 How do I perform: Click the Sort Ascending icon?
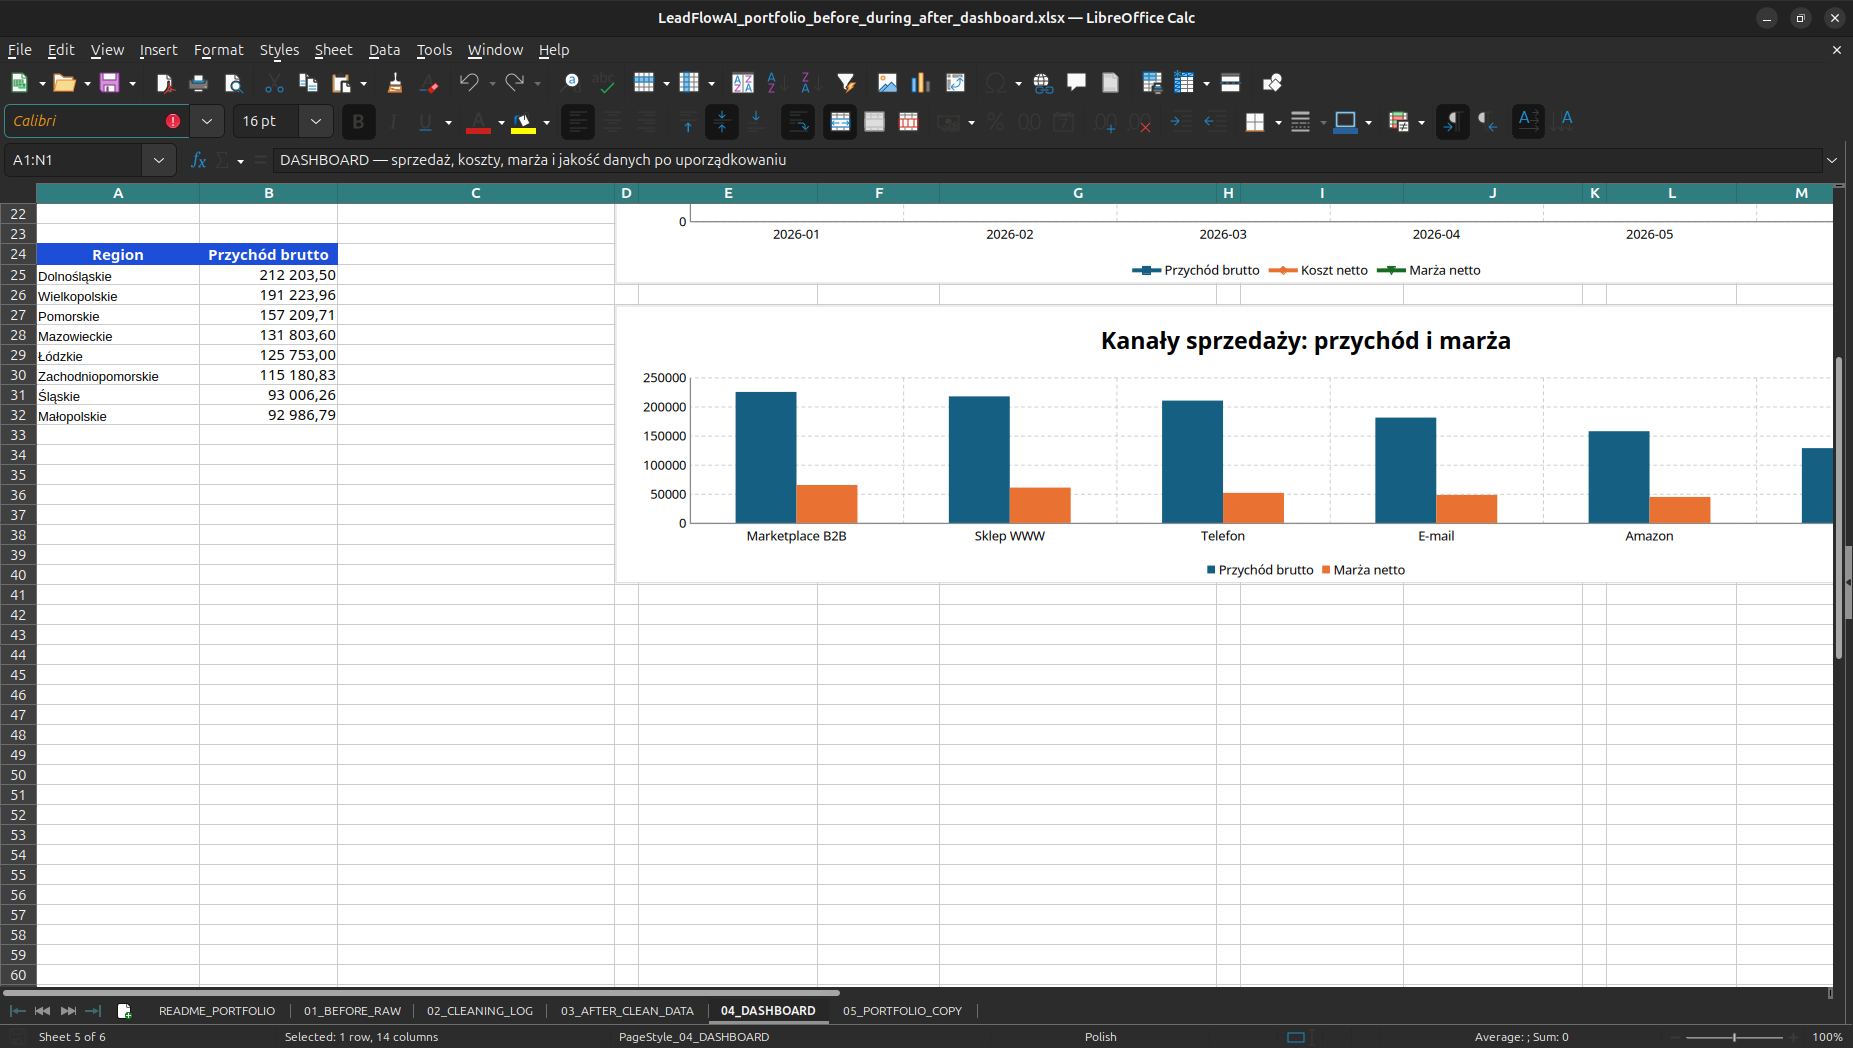(772, 83)
